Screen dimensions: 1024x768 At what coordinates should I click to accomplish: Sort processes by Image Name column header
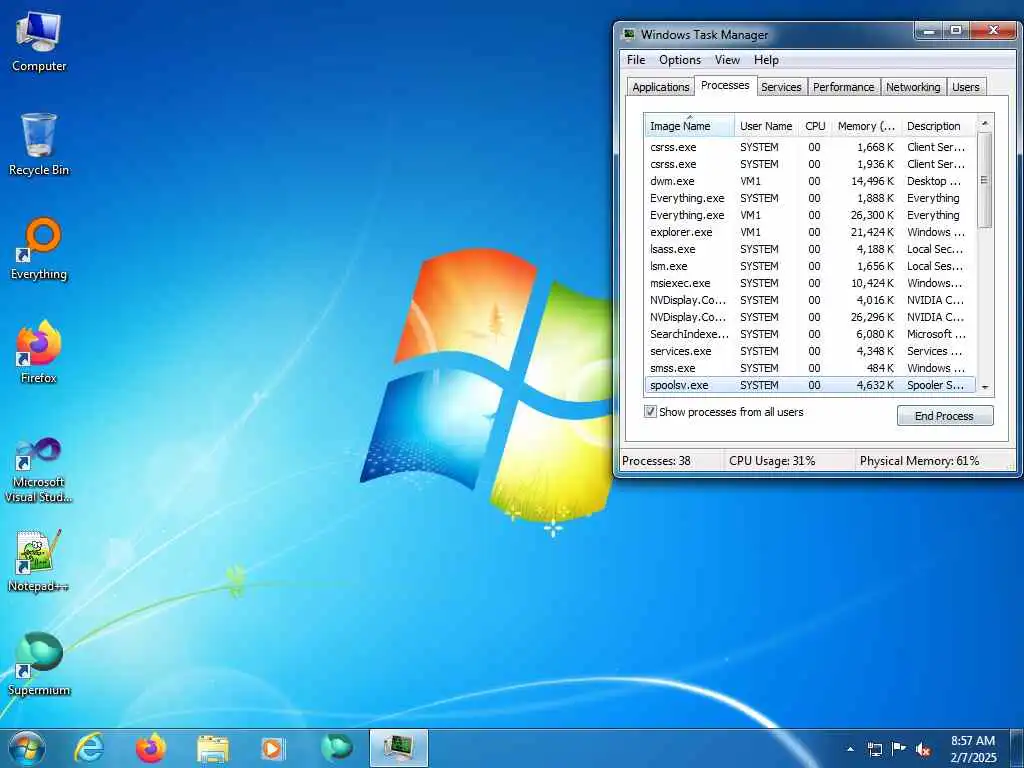[x=689, y=125]
